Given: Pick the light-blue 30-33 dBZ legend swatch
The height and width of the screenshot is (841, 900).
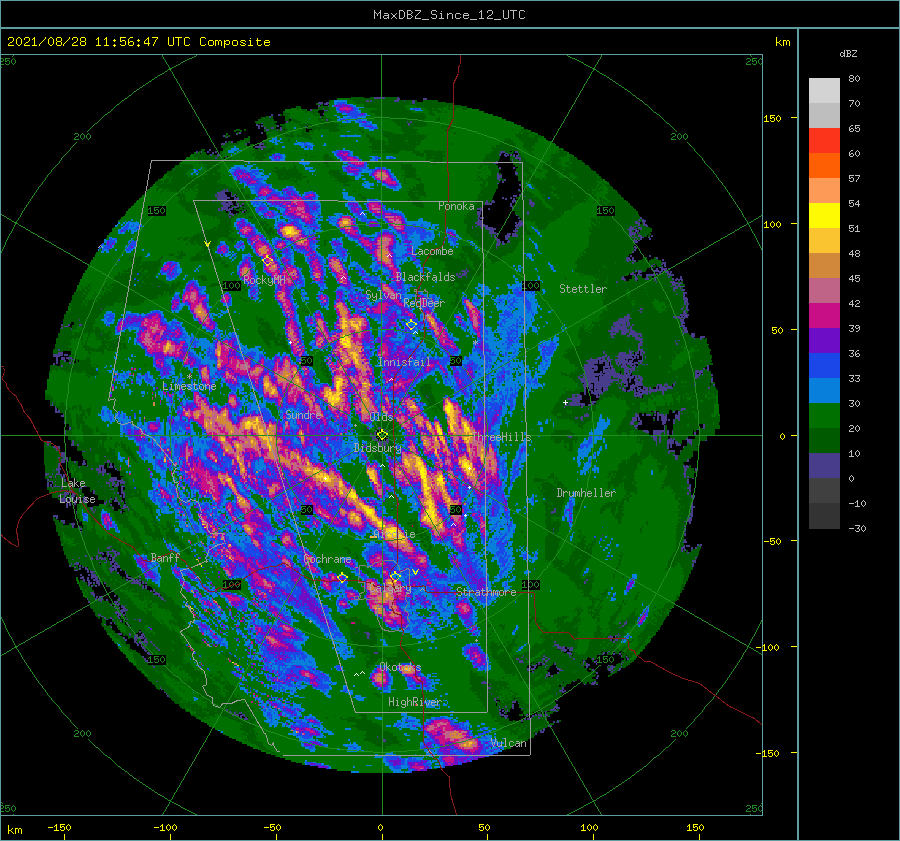Looking at the screenshot, I should [824, 391].
